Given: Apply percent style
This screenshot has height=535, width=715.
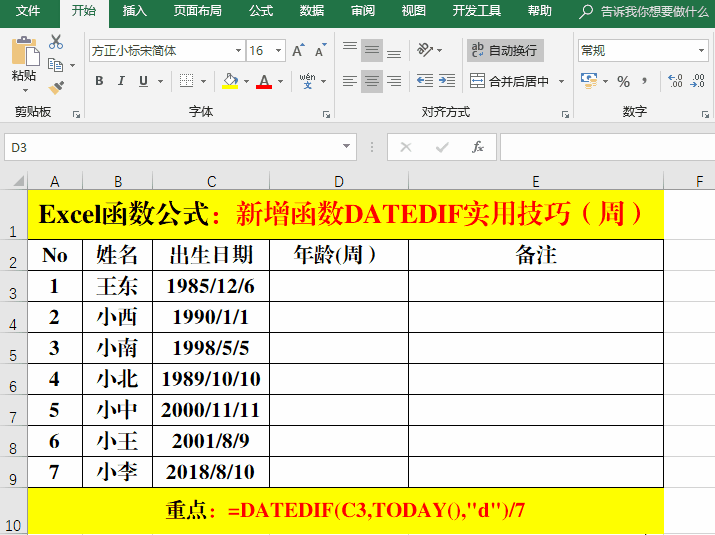Looking at the screenshot, I should pos(623,82).
